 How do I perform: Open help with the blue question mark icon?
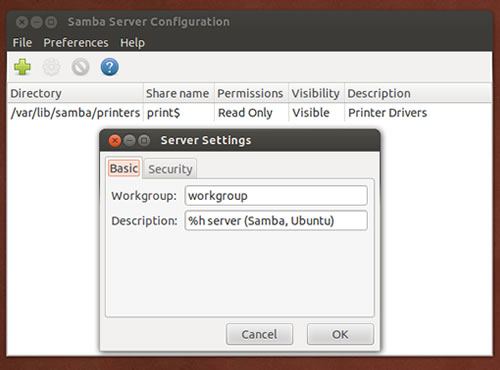(x=109, y=67)
